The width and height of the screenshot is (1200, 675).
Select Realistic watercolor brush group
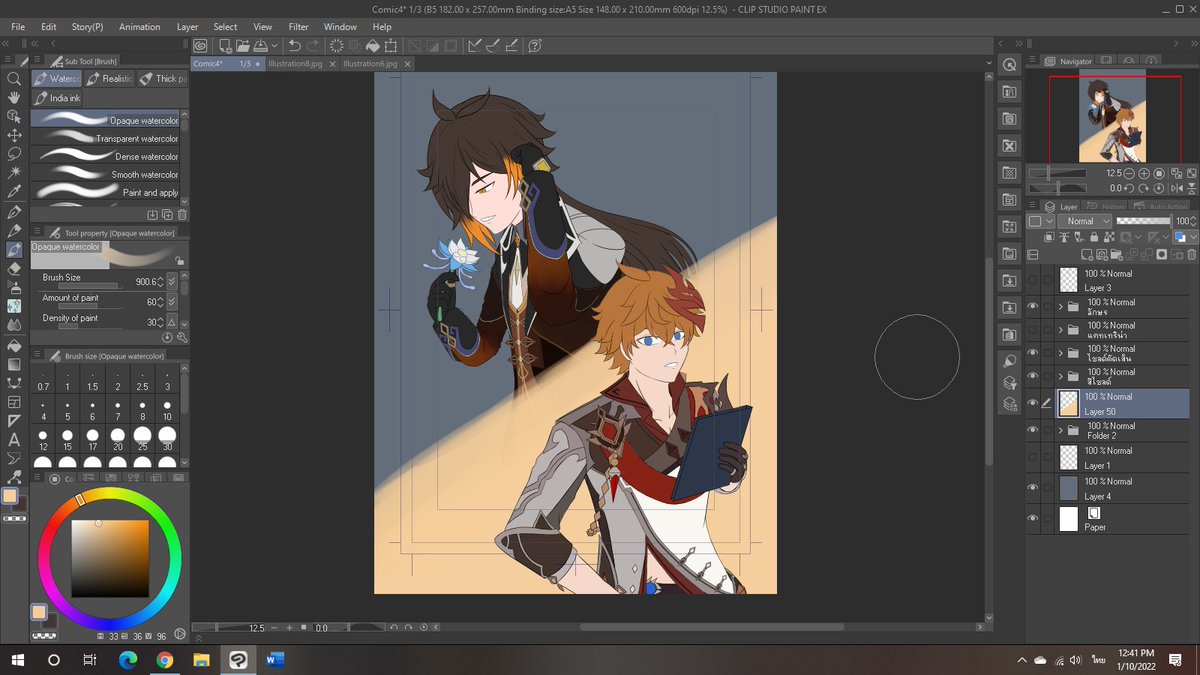point(109,78)
